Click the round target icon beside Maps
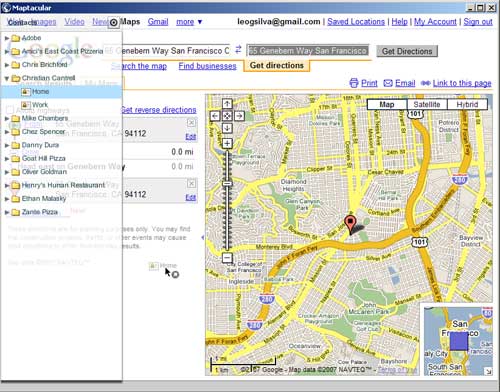Screen dimensions: 500x392 pos(113,22)
